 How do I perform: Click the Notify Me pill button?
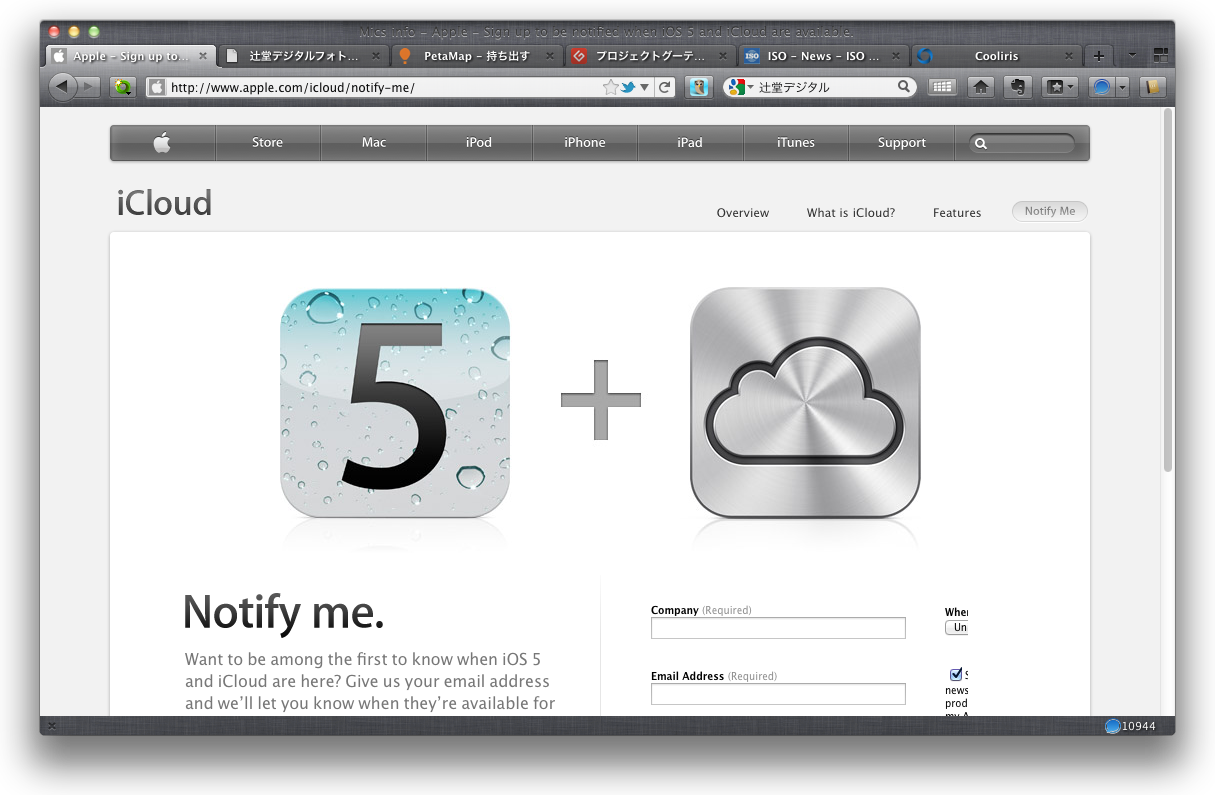1050,211
